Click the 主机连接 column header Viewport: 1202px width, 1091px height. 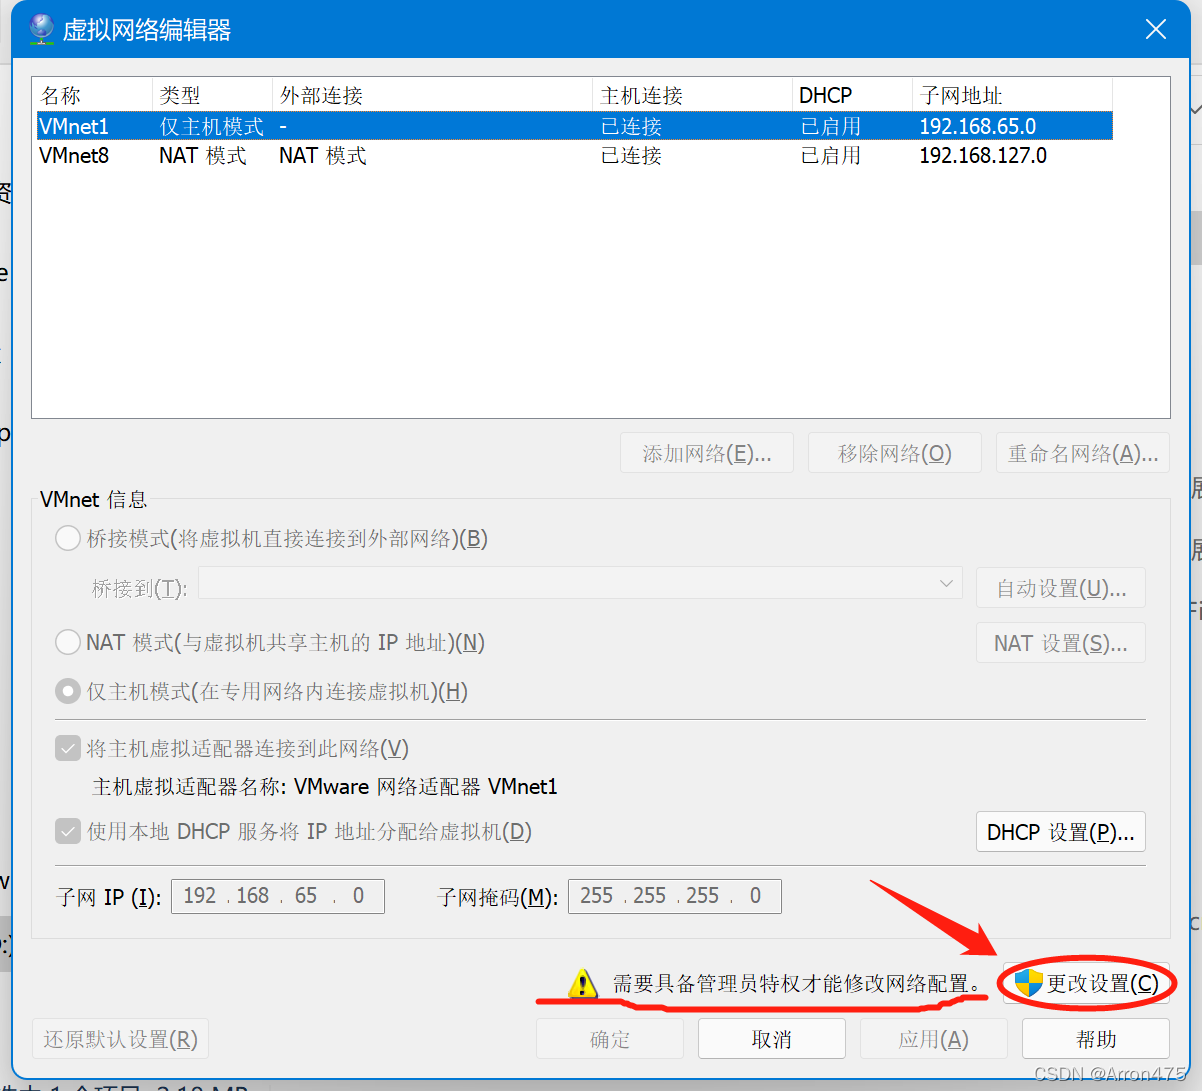692,96
